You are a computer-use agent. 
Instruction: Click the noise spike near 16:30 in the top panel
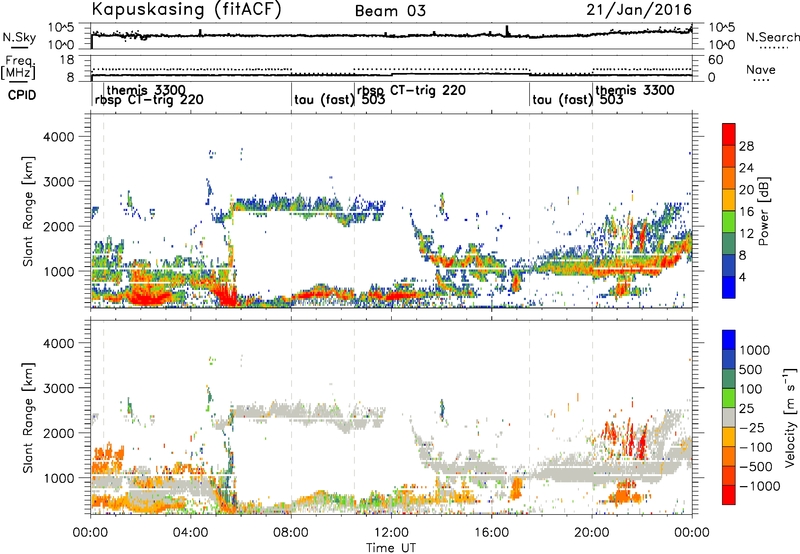(507, 31)
